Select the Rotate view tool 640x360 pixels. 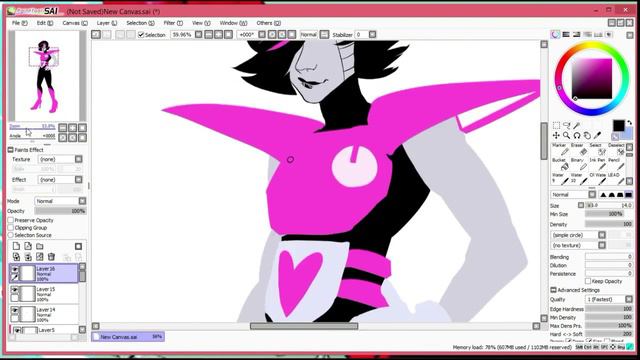[577, 135]
